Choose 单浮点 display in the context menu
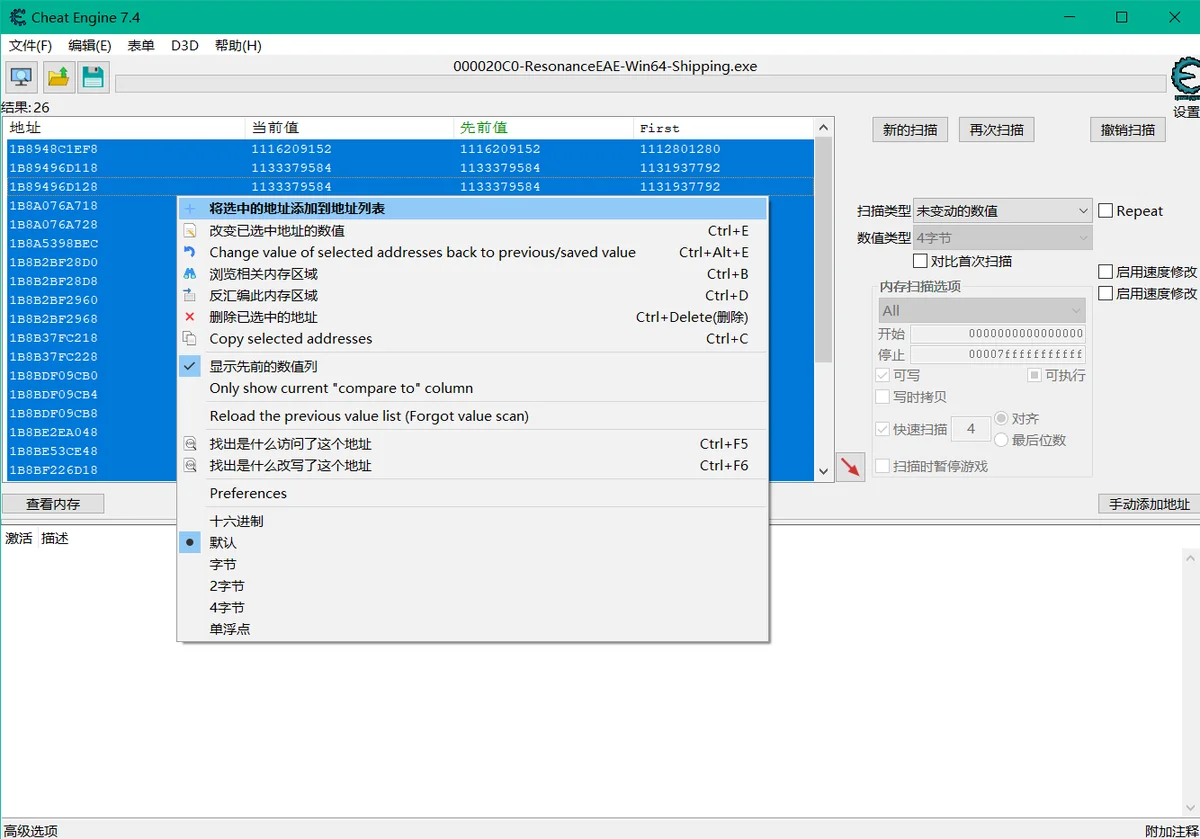This screenshot has width=1200, height=839. point(472,629)
